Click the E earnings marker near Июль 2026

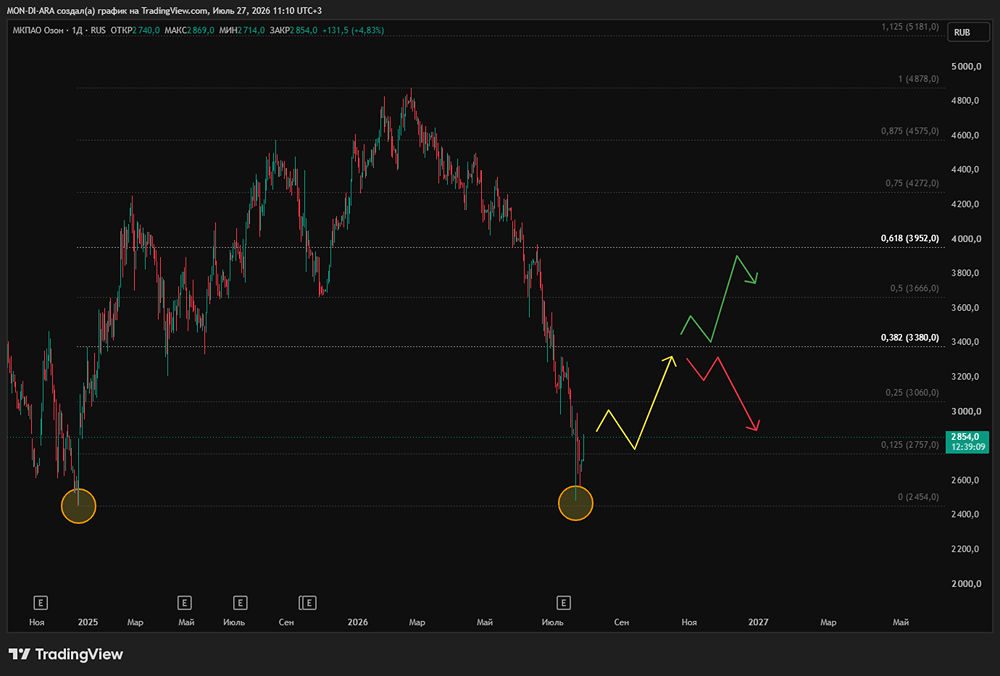(563, 603)
